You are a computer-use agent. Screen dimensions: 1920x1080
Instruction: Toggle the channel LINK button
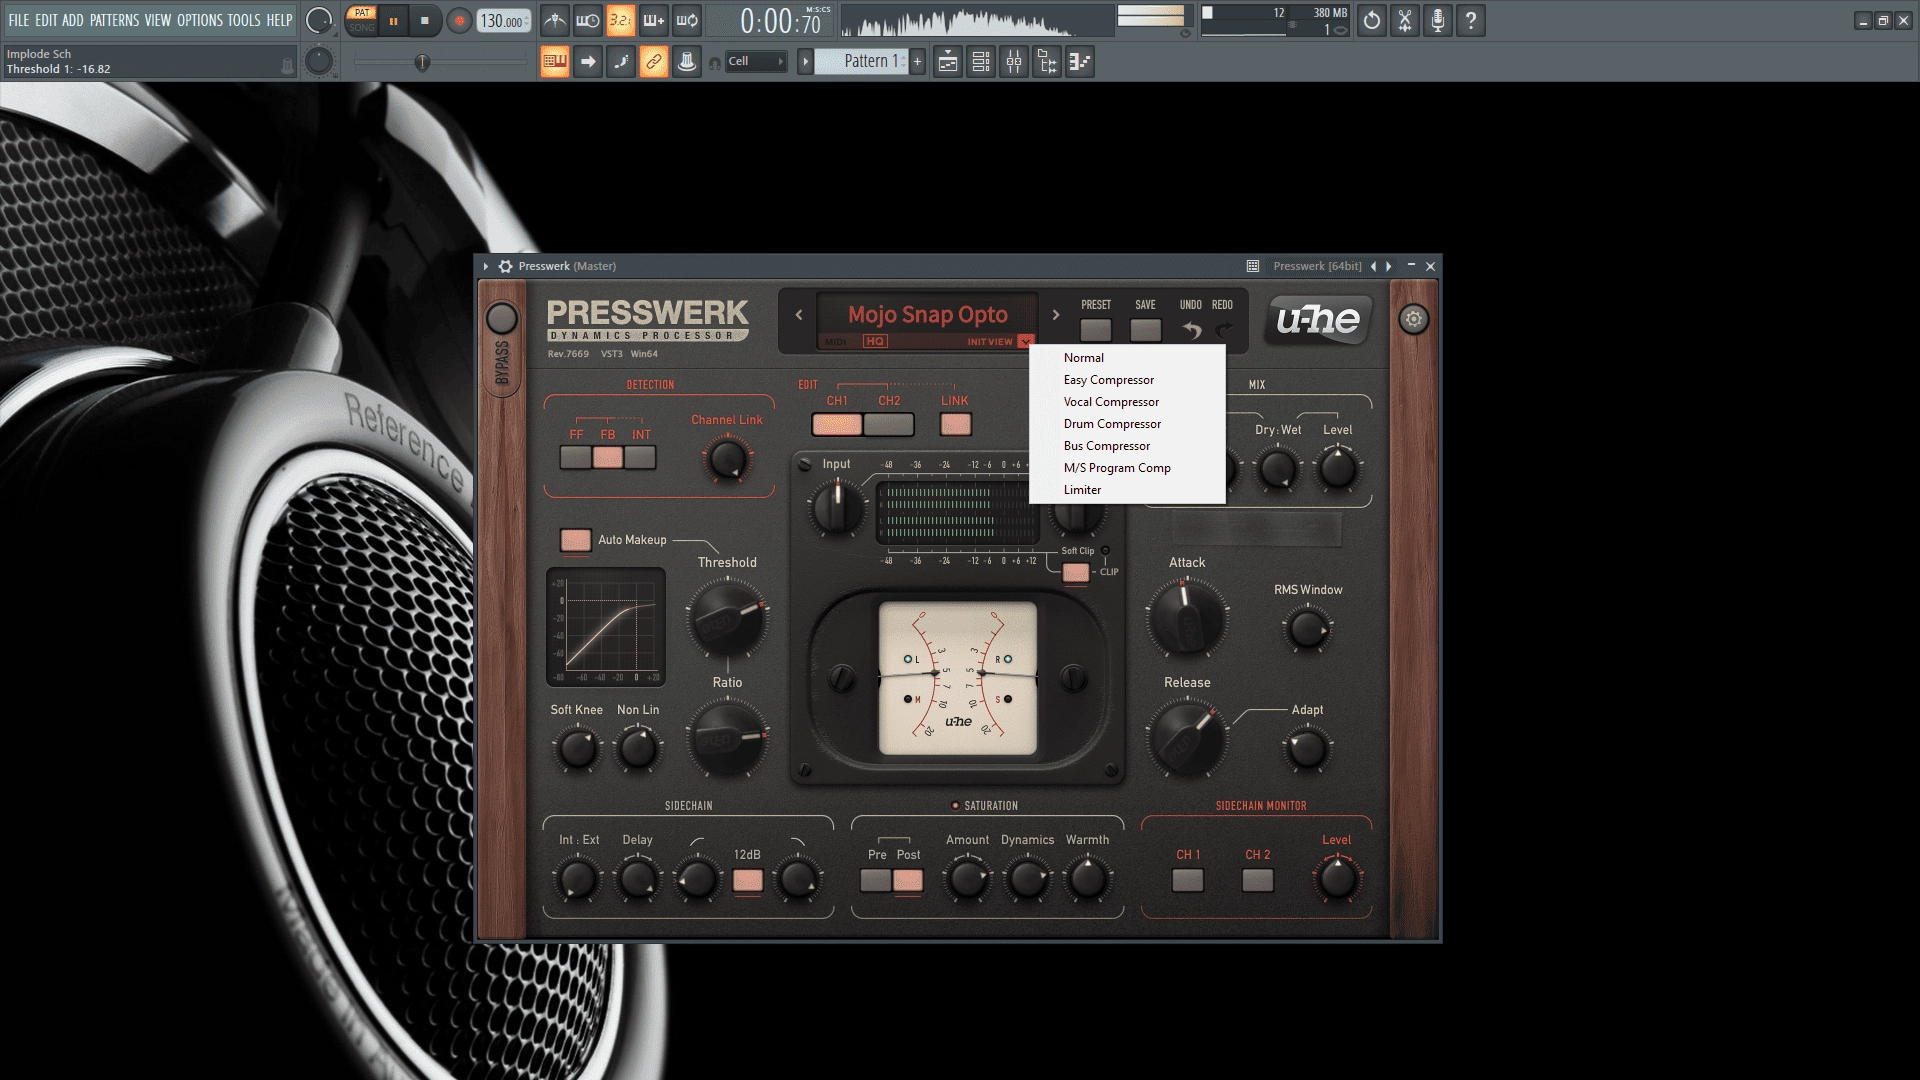[x=955, y=424]
